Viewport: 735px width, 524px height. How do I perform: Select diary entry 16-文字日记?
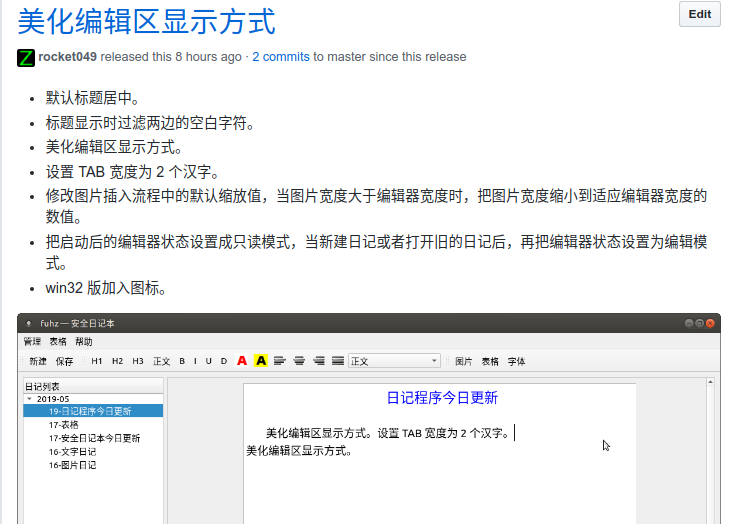pos(72,452)
